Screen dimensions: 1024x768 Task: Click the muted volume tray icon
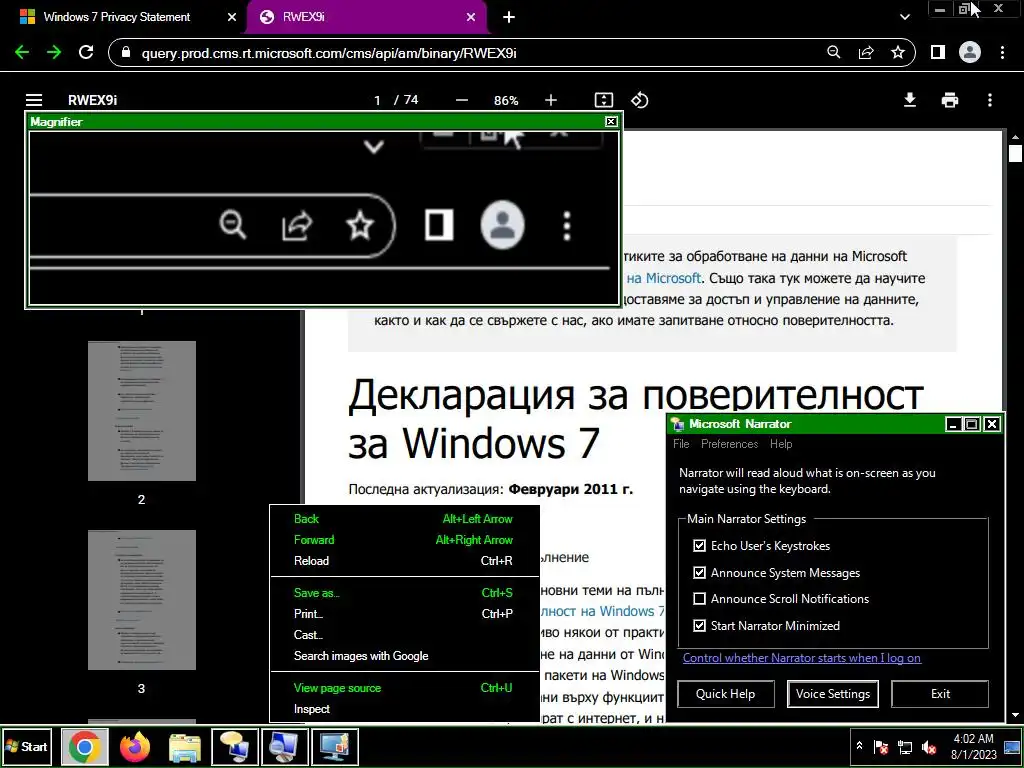(x=929, y=747)
